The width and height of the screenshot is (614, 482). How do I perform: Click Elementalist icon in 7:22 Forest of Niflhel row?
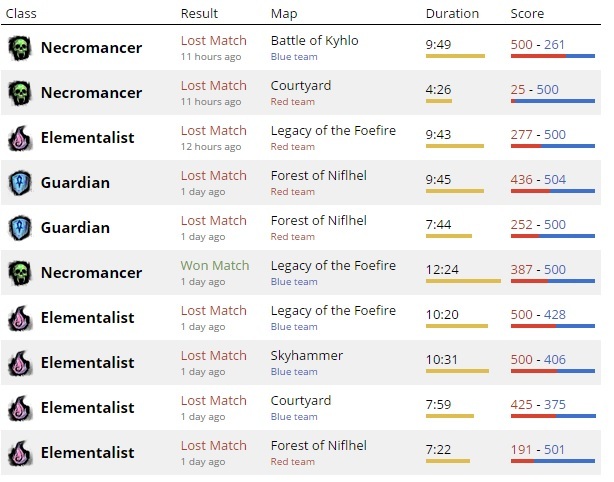tap(20, 453)
